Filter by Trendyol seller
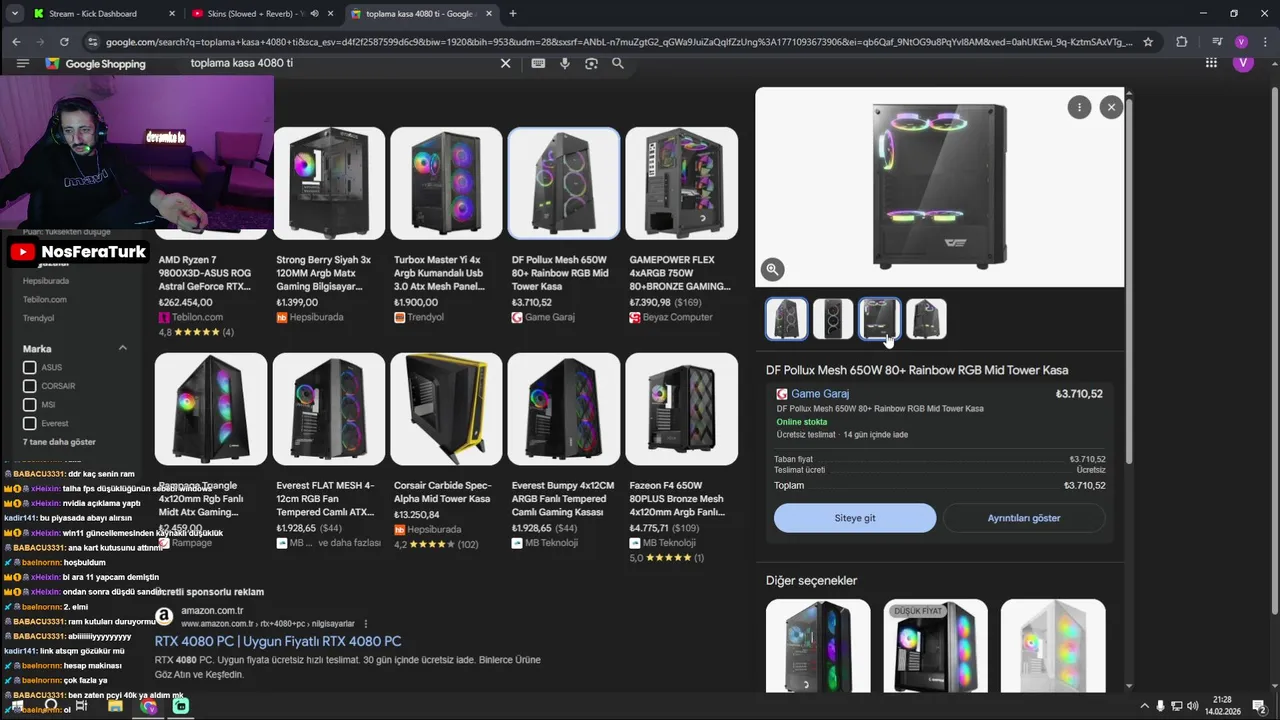The image size is (1280, 720). [39, 318]
